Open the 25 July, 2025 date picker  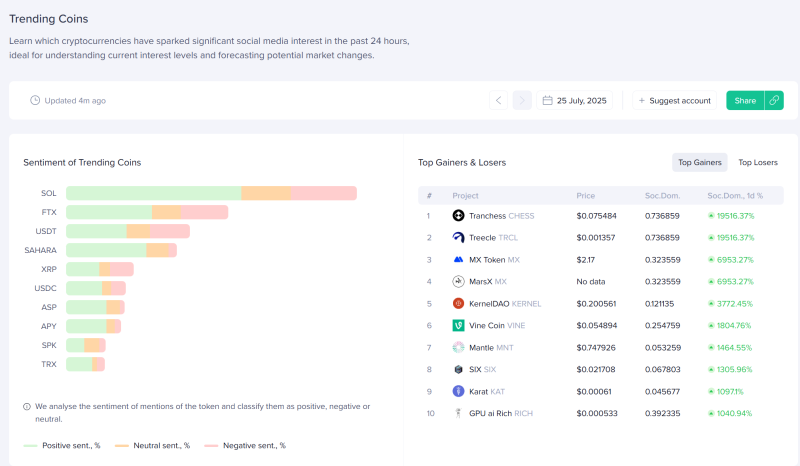click(x=574, y=101)
